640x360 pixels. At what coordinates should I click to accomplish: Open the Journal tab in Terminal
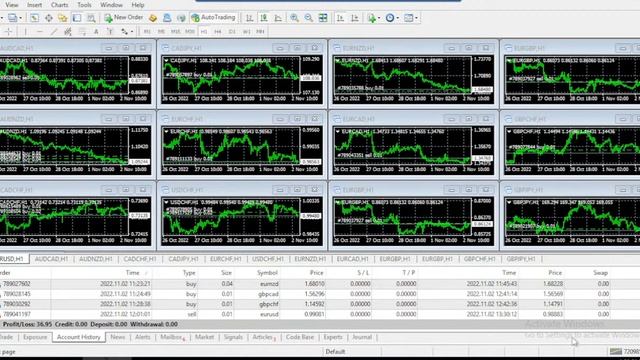pyautogui.click(x=362, y=337)
